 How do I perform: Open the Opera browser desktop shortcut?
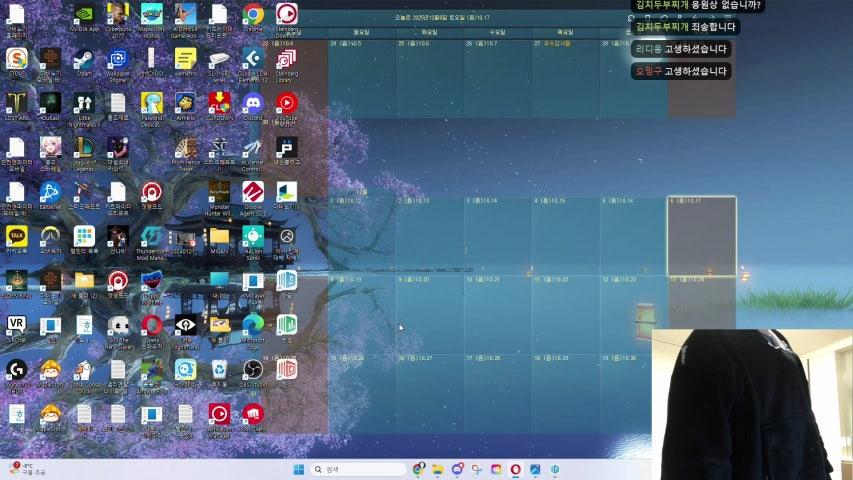click(151, 324)
